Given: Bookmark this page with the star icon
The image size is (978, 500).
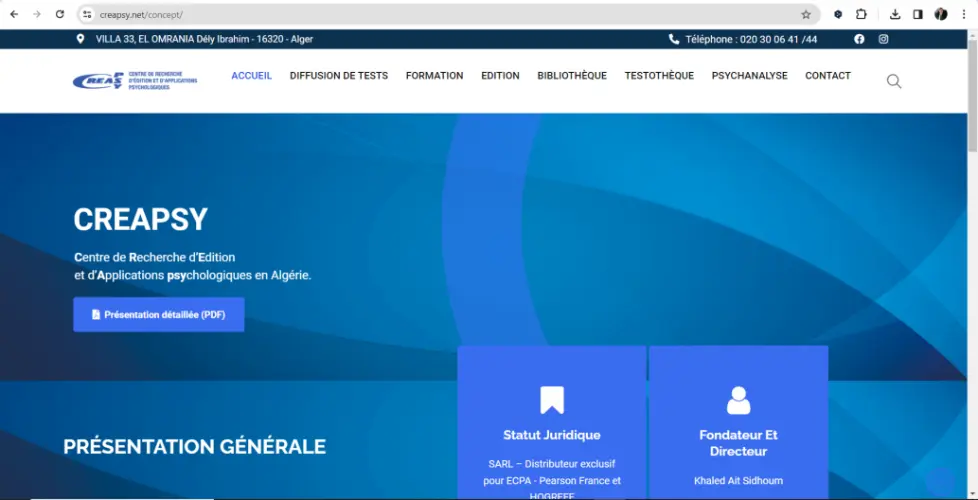Looking at the screenshot, I should click(x=806, y=14).
